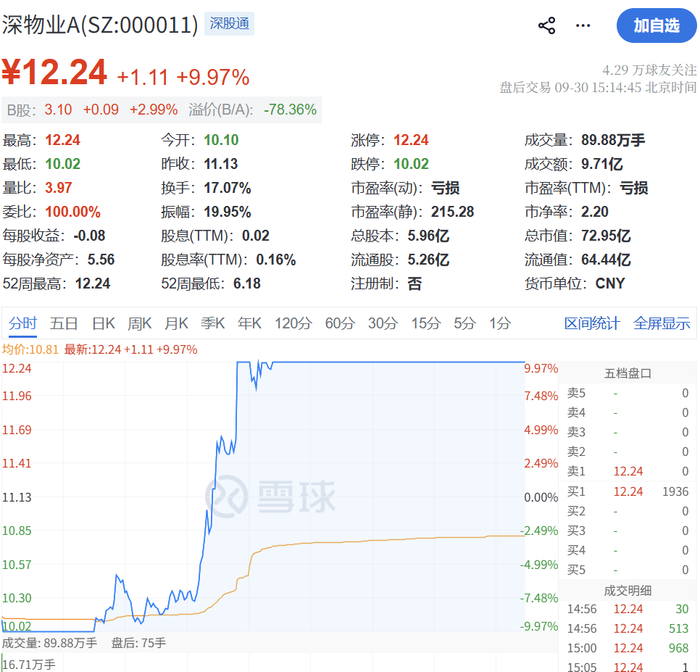Select the 季K chart tab
The image size is (700, 672).
212,323
